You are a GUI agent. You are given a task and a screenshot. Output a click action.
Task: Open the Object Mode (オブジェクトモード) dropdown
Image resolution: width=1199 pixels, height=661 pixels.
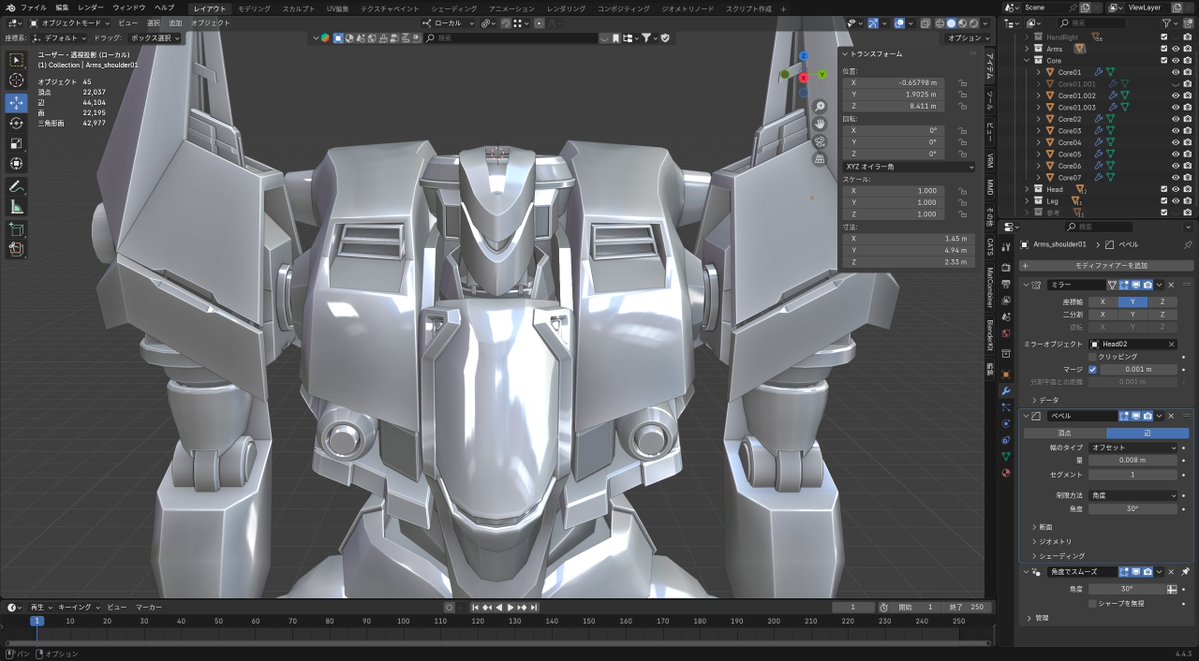tap(69, 23)
